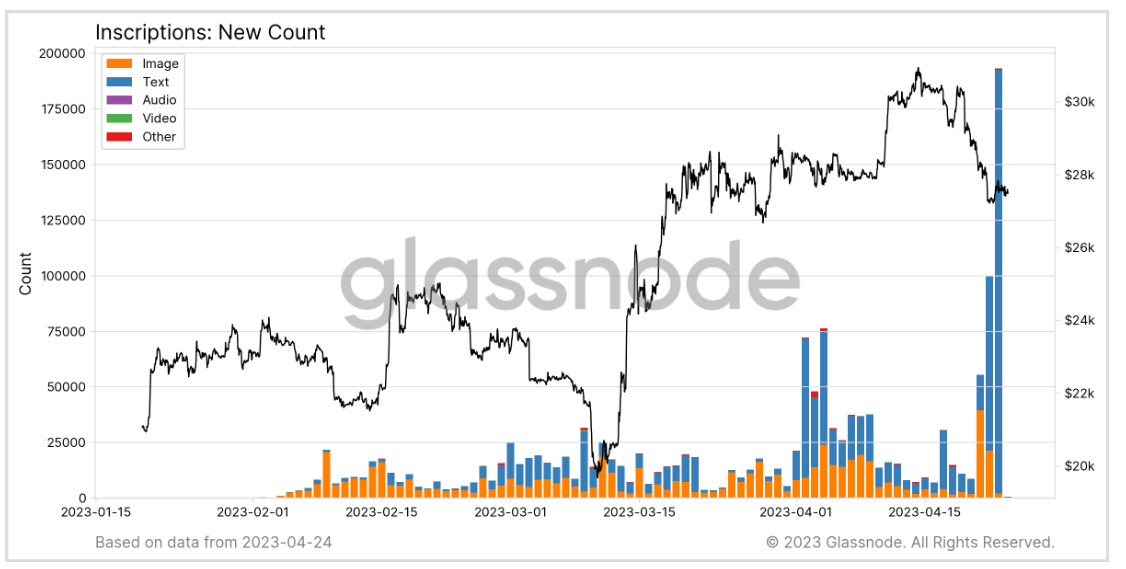Click the Glassnode copyright notice
Screen dimensions: 1126x569
[x=910, y=542]
